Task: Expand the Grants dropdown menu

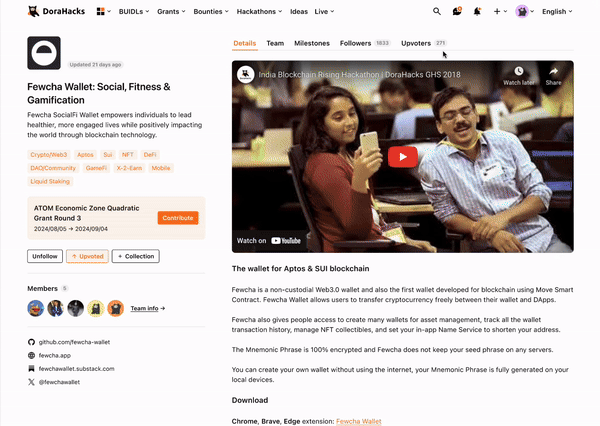Action: pyautogui.click(x=171, y=11)
